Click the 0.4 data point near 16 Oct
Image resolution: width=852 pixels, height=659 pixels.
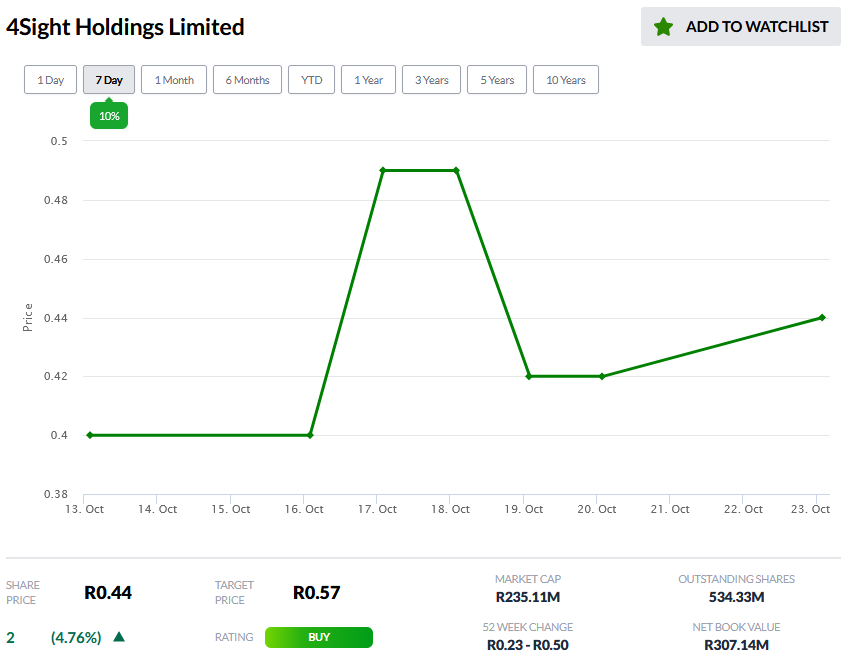310,435
